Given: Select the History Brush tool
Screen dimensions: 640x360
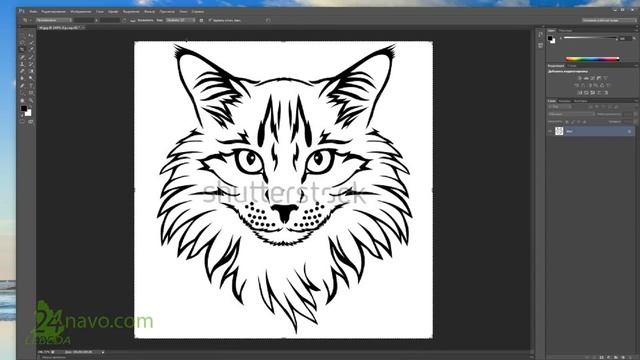Looking at the screenshot, I should 31,64.
